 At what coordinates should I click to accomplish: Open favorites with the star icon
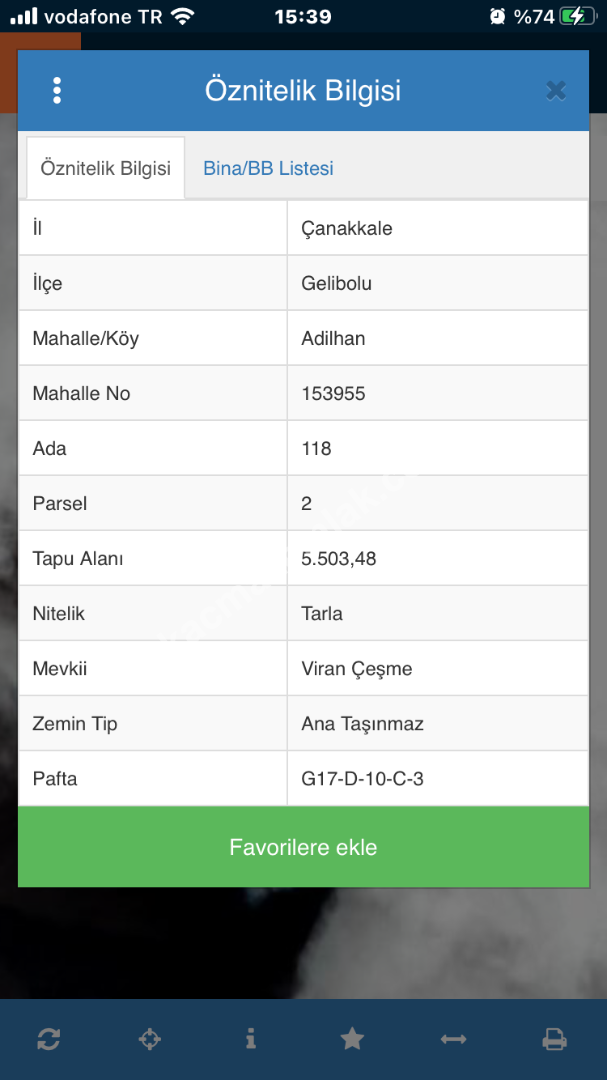pyautogui.click(x=352, y=1039)
